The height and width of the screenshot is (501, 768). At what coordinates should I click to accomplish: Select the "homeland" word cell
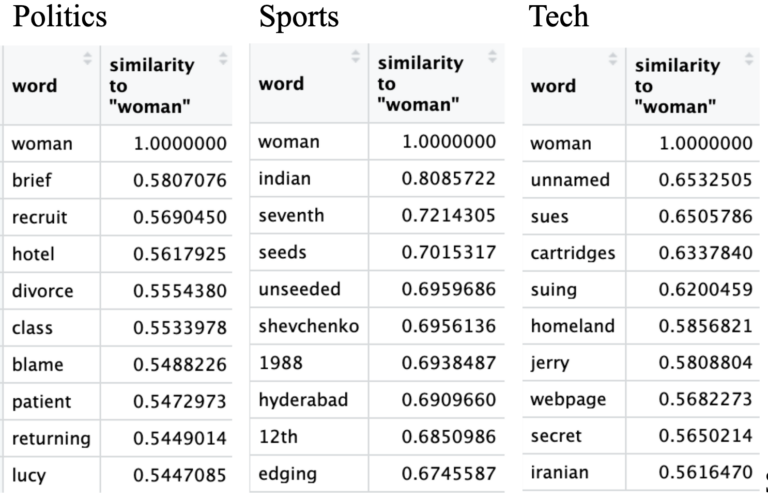click(568, 327)
